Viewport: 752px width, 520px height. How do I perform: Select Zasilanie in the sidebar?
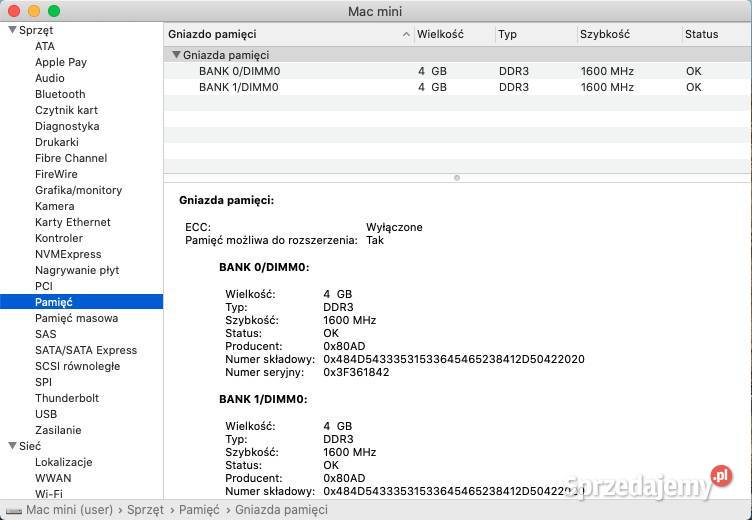[58, 430]
